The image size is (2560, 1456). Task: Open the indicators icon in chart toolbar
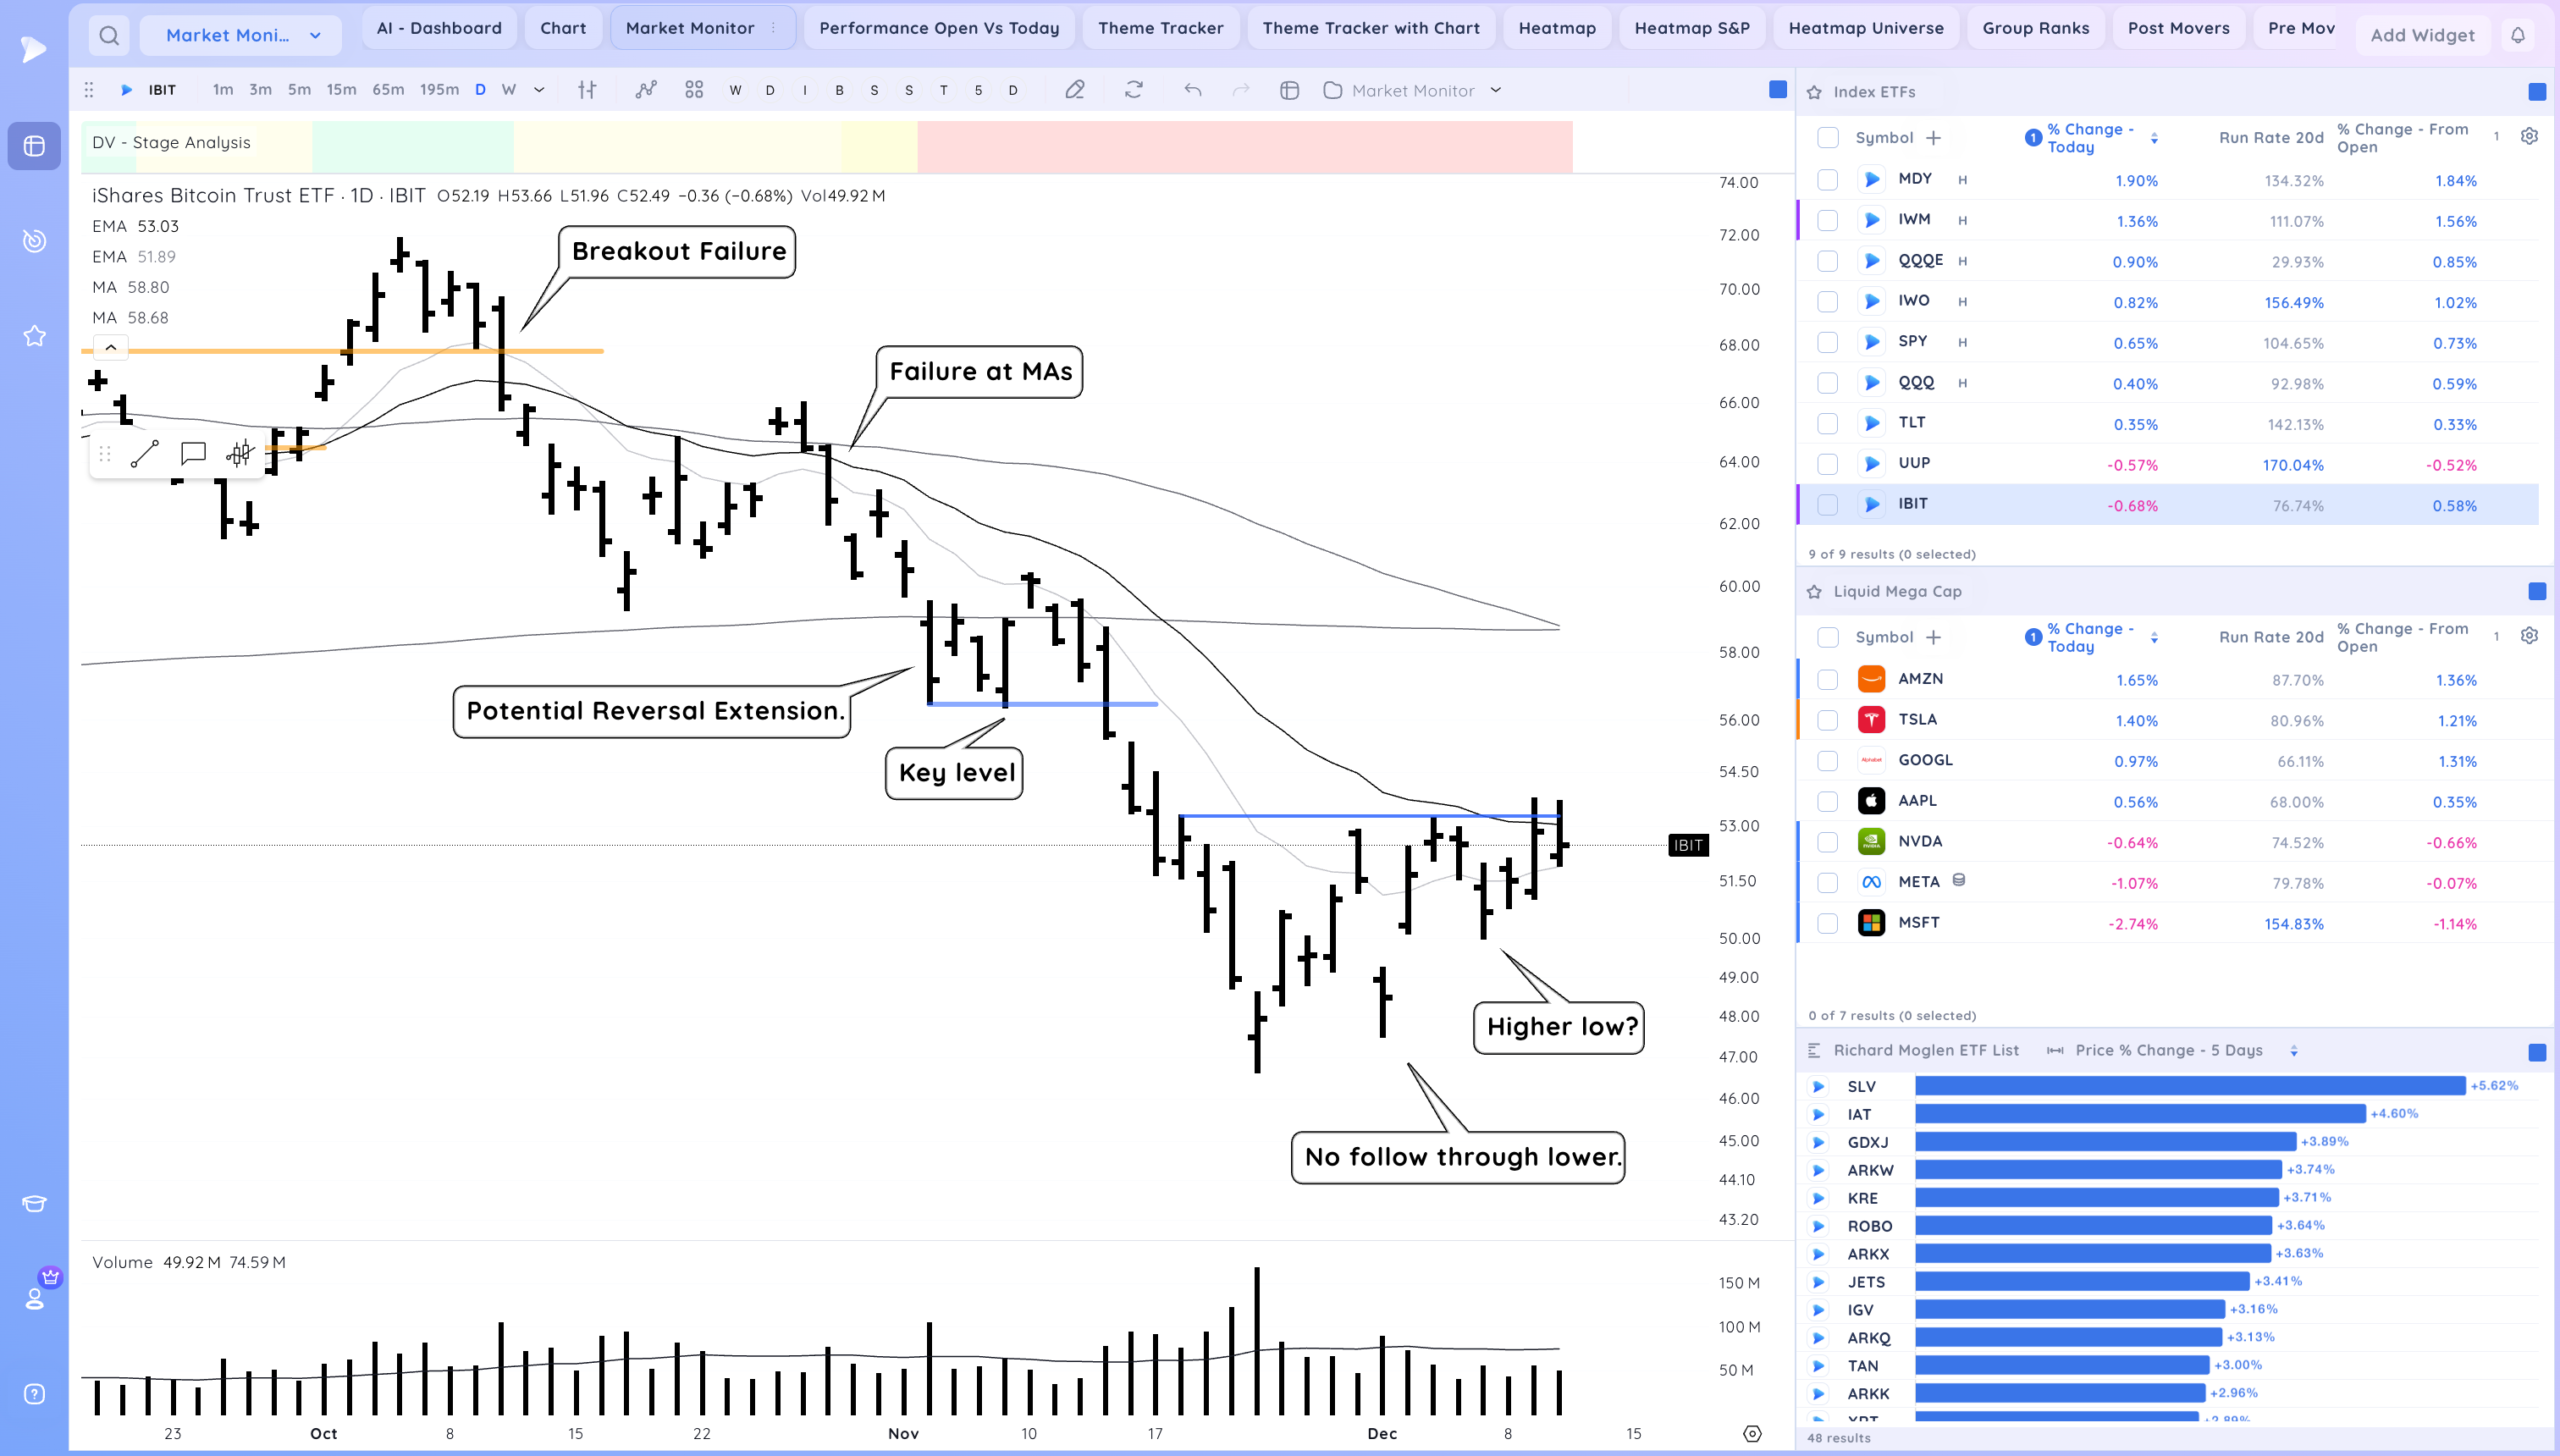click(646, 90)
